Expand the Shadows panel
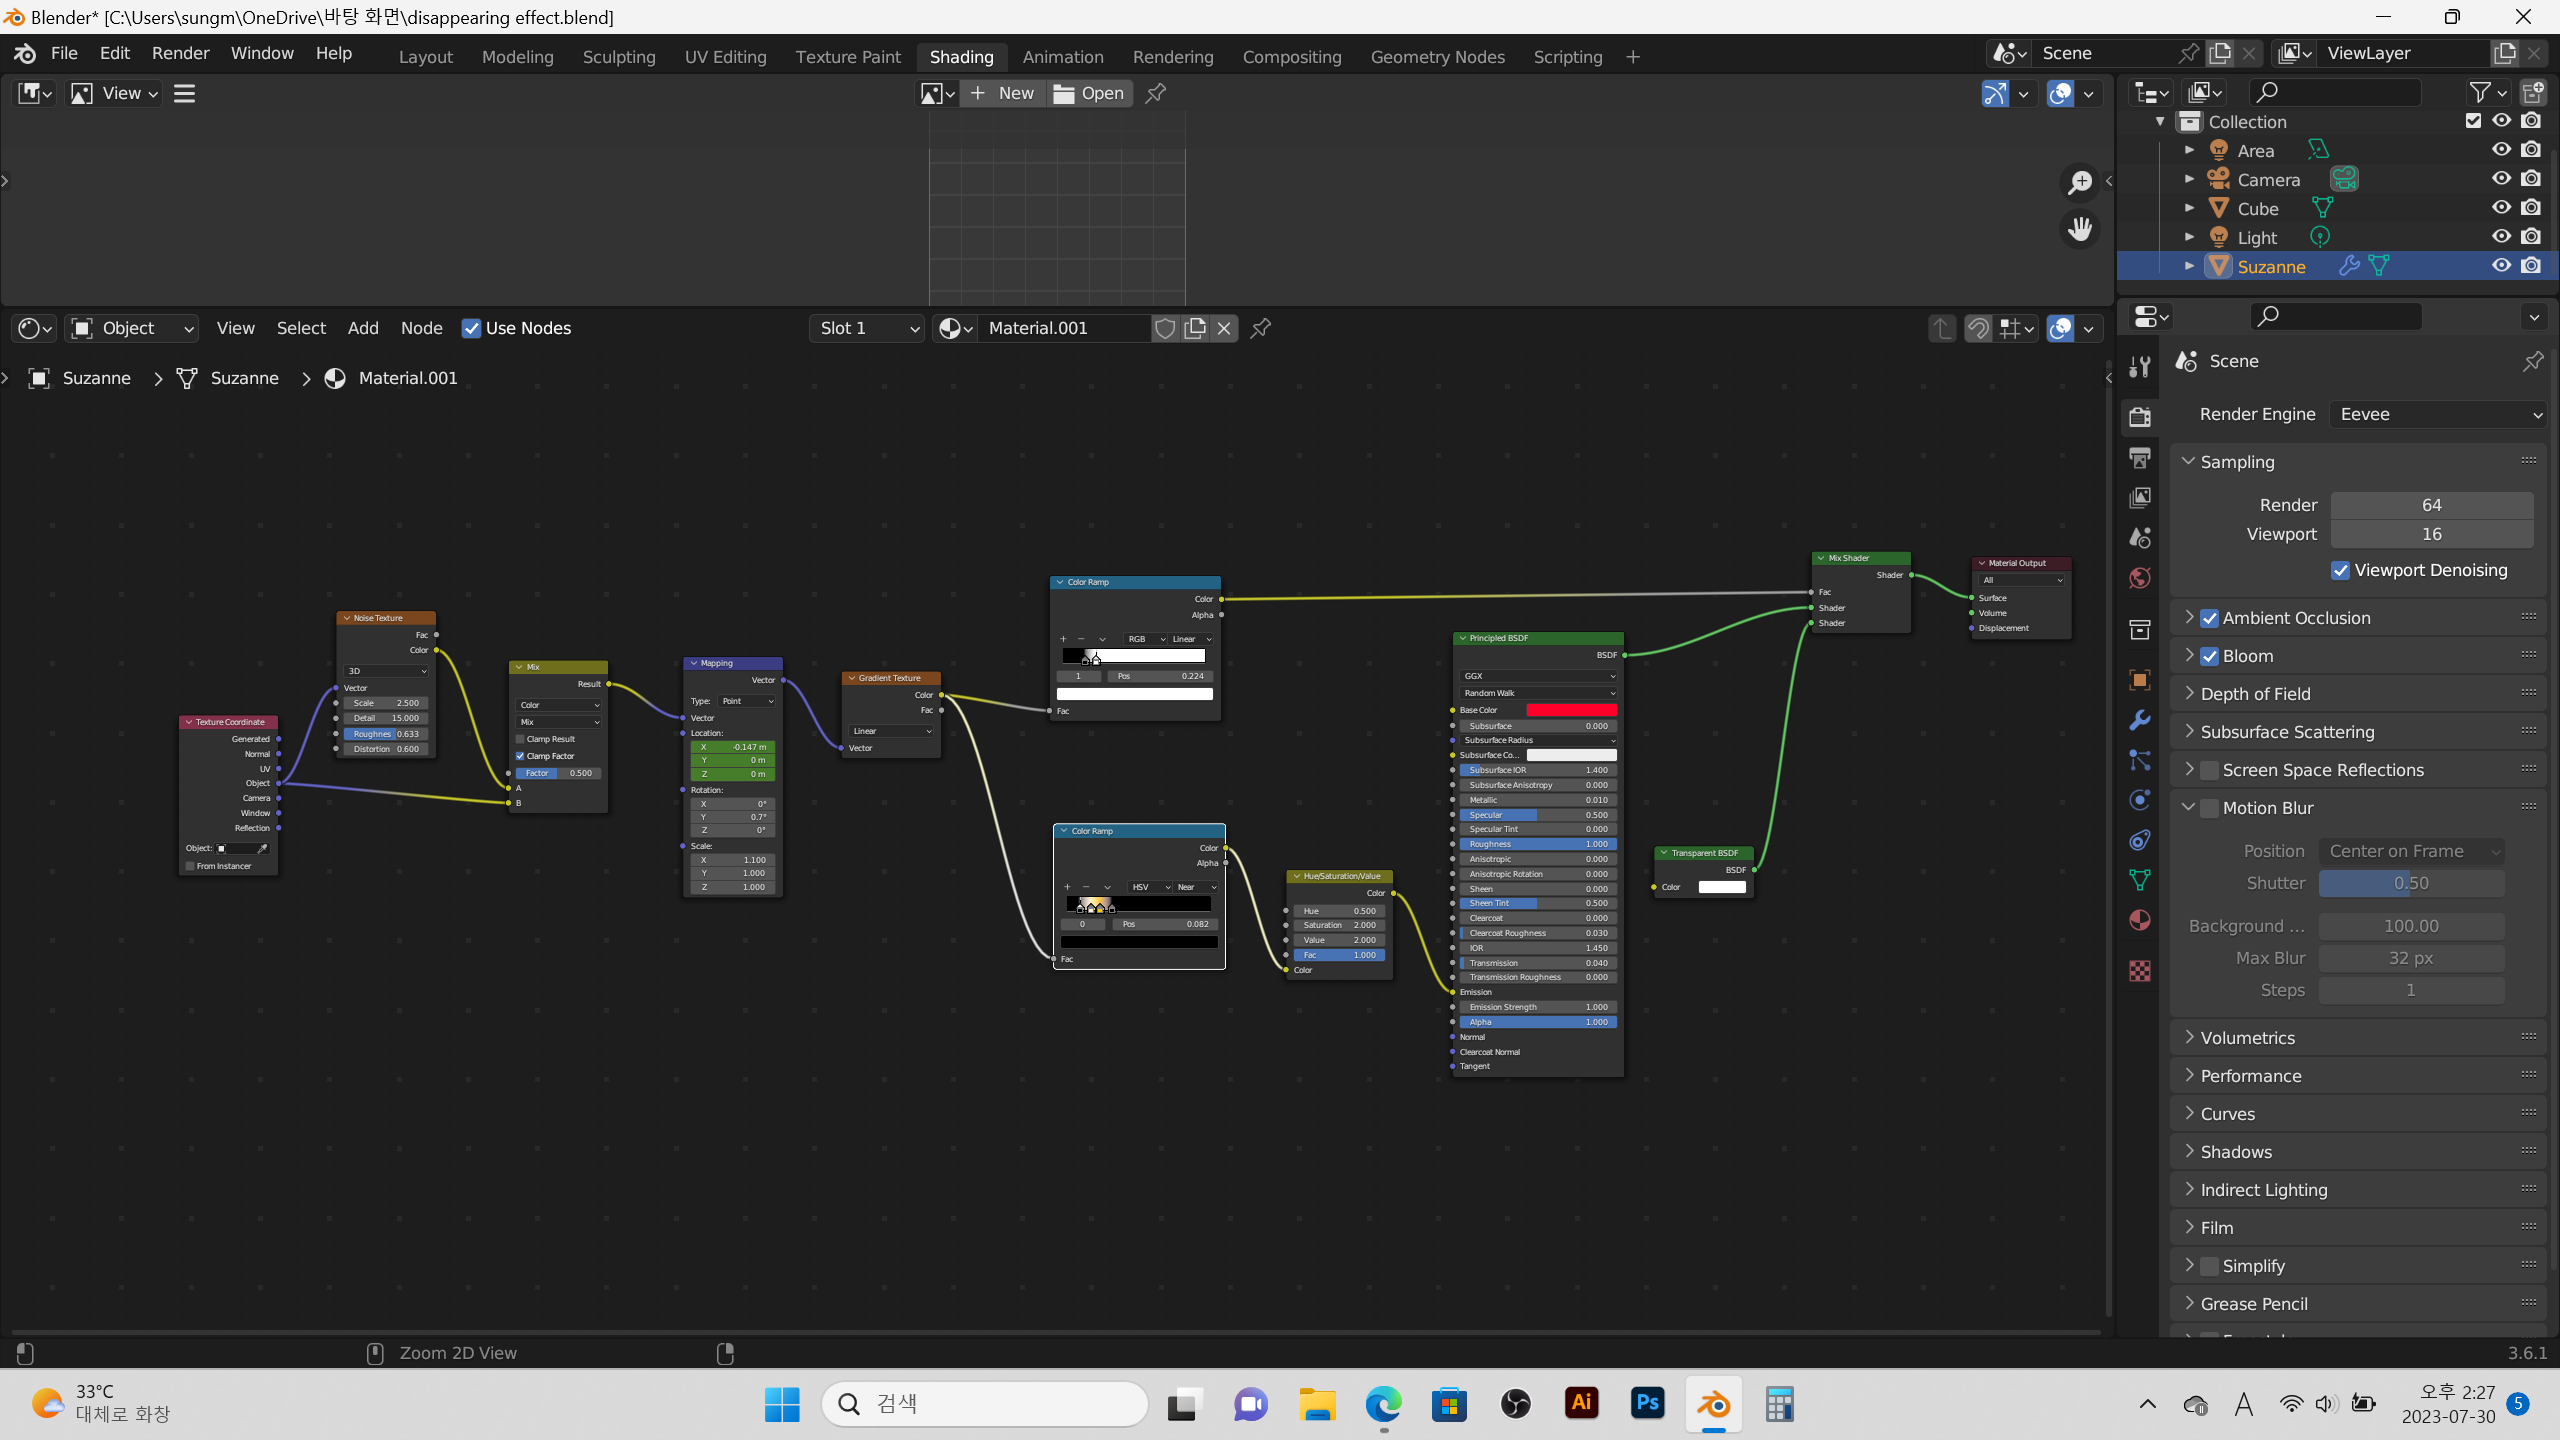This screenshot has height=1440, width=2560. click(x=2236, y=1152)
